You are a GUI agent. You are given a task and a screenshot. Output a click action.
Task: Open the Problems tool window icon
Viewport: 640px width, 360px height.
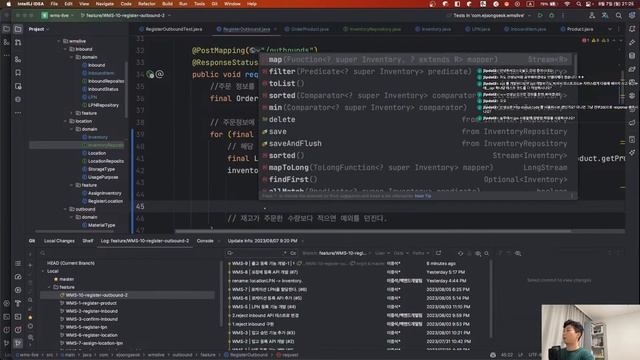[18, 330]
